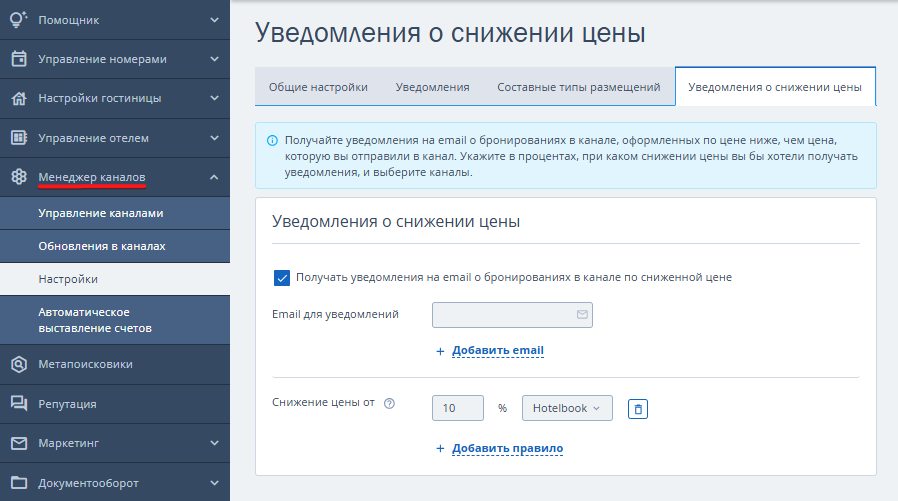Expand the Документооборот chevron

[x=214, y=483]
